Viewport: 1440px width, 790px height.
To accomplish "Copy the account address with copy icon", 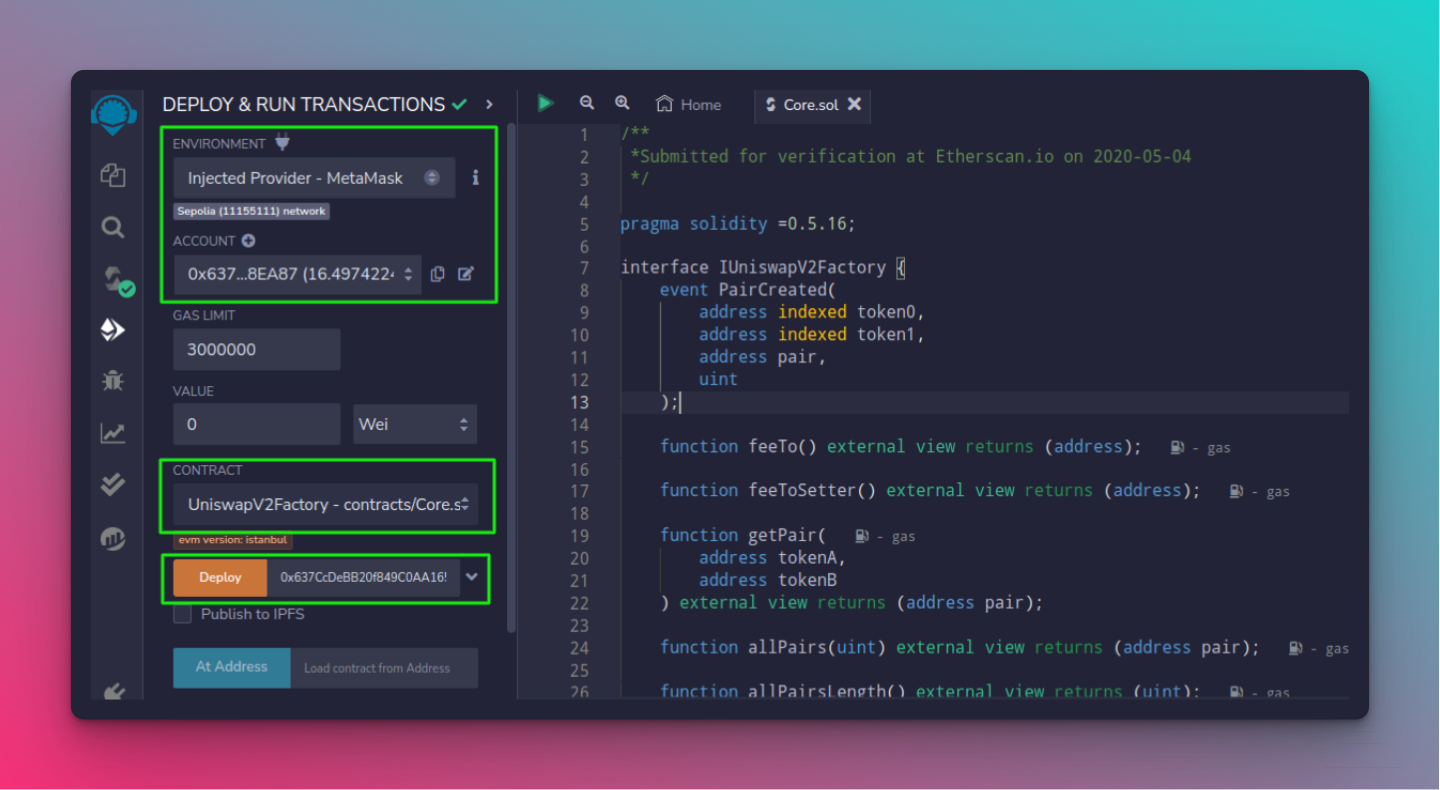I will (x=438, y=274).
